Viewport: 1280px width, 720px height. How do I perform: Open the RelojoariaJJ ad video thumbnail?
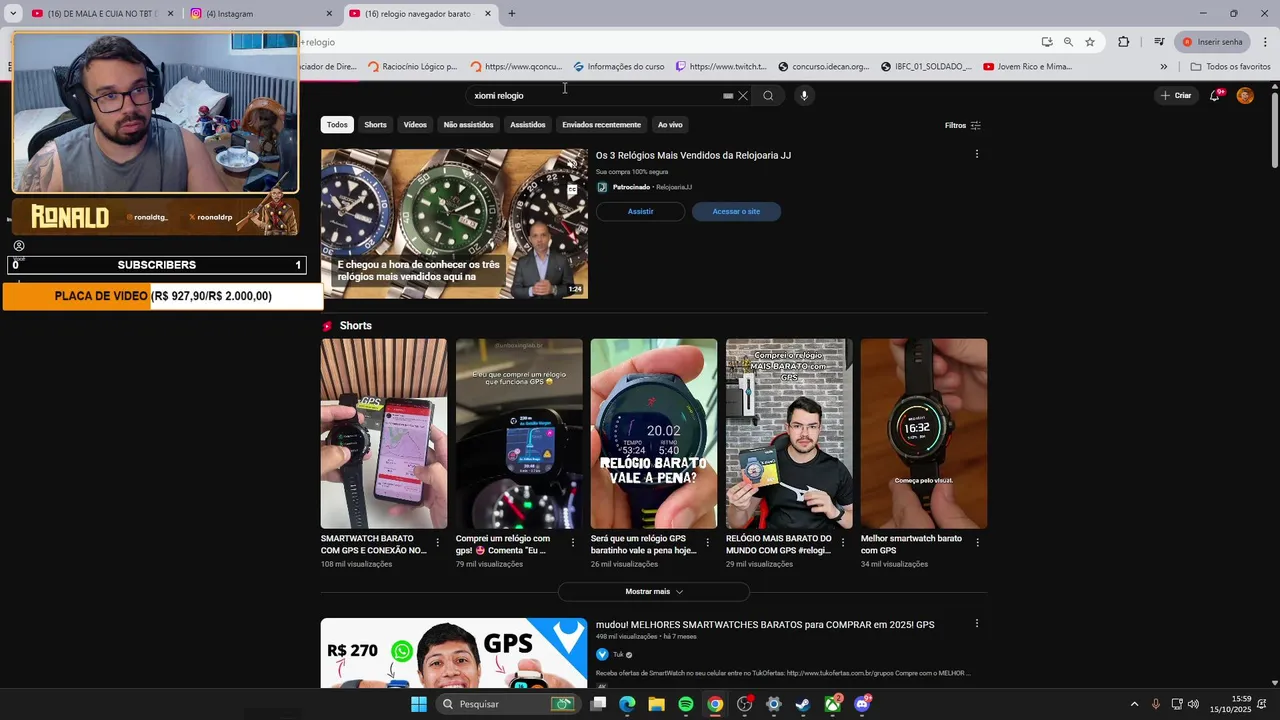pos(454,224)
